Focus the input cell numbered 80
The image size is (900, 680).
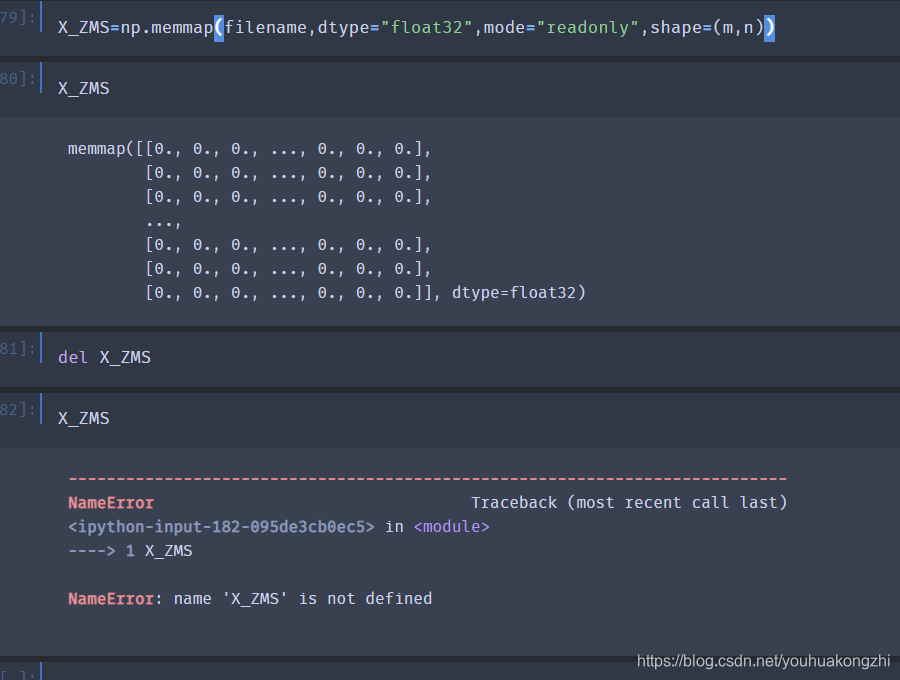(471, 89)
